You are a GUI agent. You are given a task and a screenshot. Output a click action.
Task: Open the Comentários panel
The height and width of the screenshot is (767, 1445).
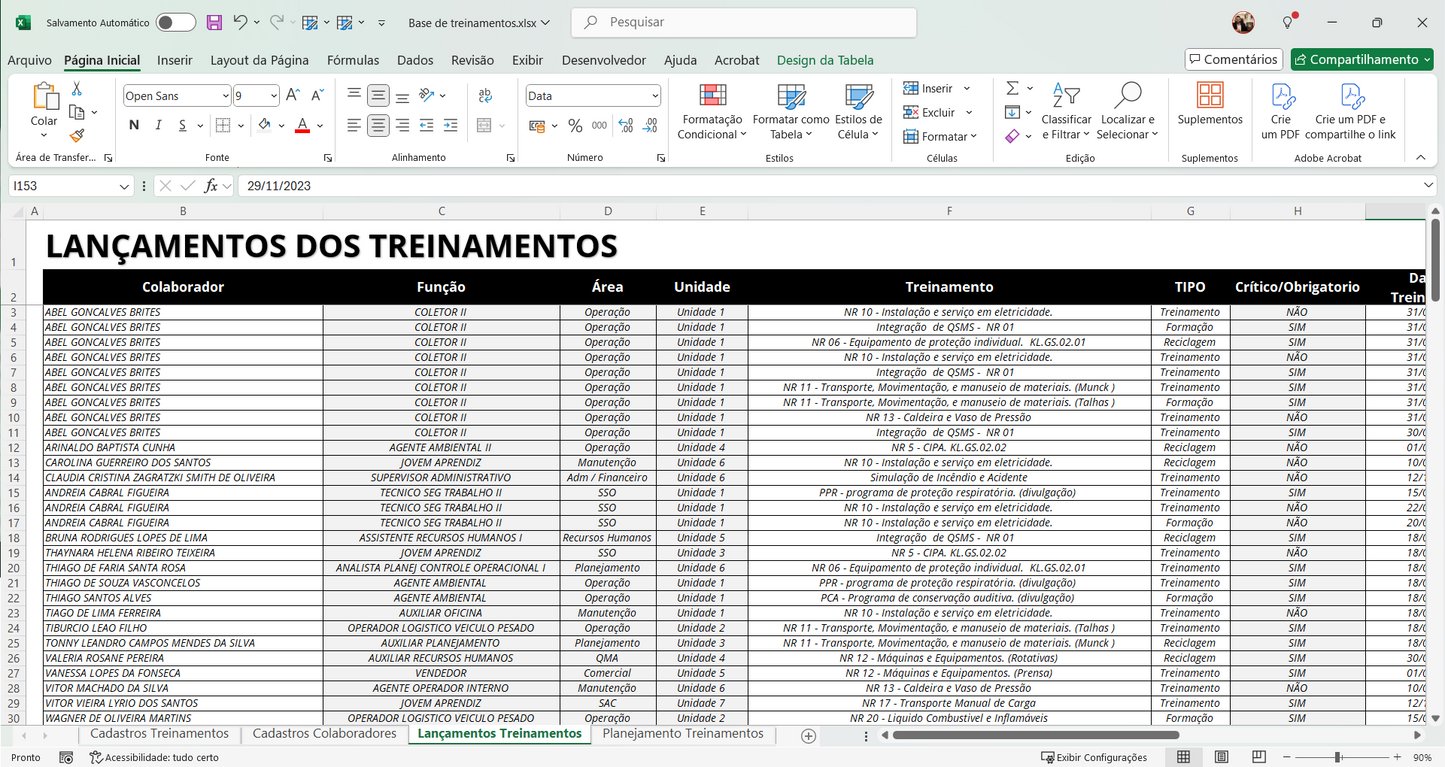[x=1233, y=59]
